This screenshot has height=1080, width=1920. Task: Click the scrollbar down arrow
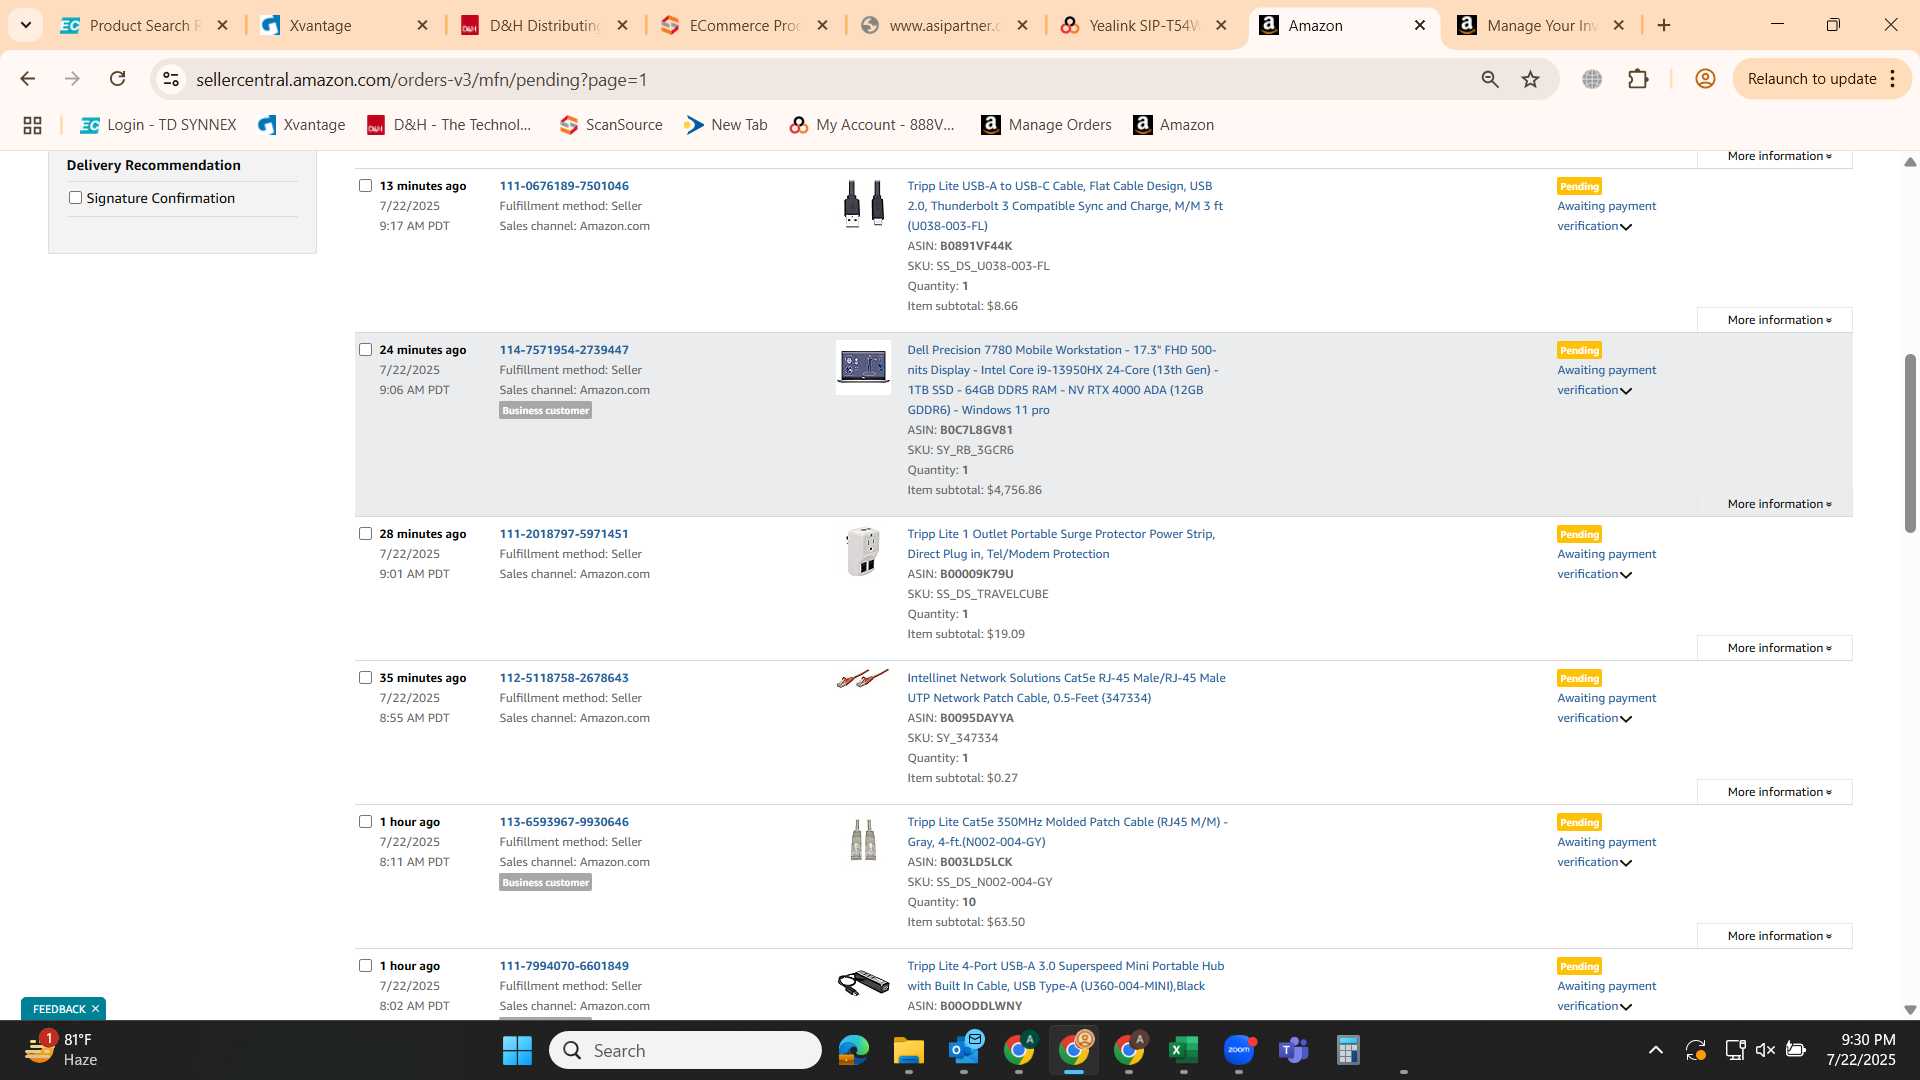point(1910,1010)
